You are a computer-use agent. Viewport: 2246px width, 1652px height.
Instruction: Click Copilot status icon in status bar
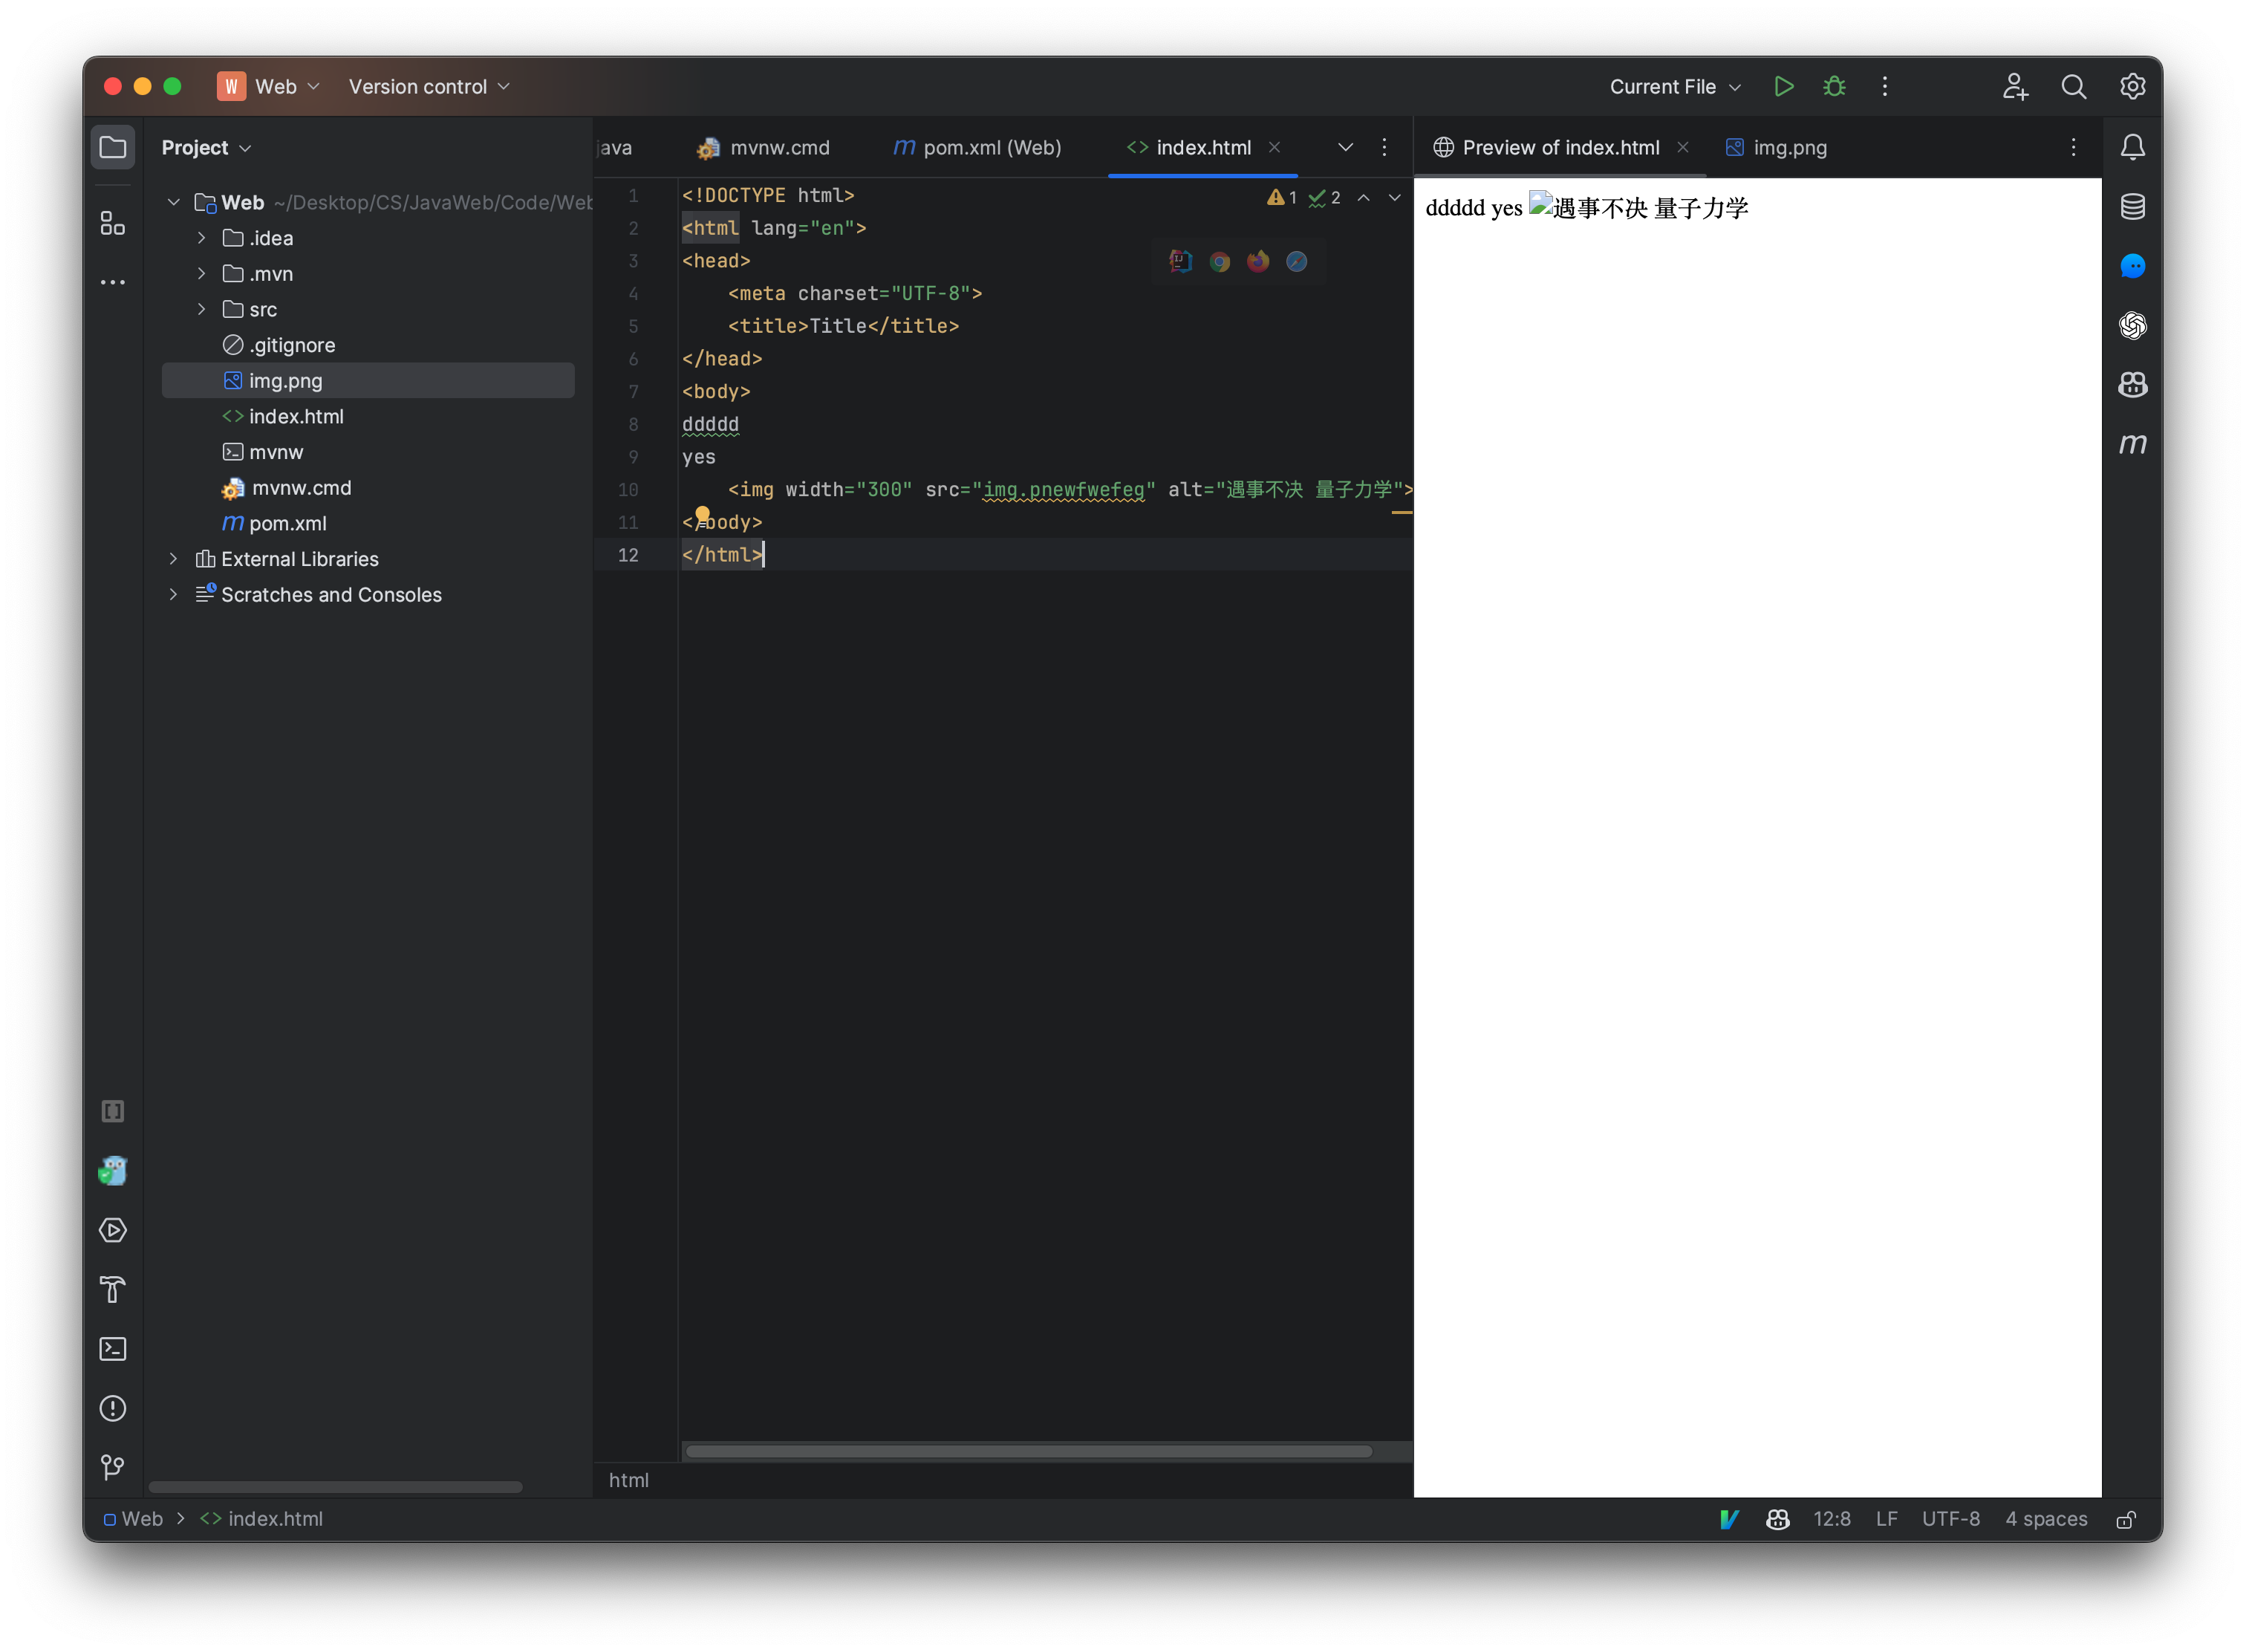click(1777, 1519)
